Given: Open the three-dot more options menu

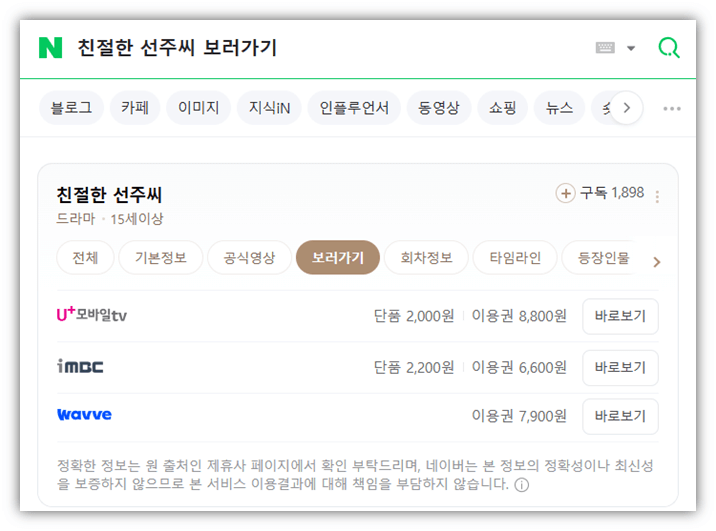Looking at the screenshot, I should click(x=672, y=109).
